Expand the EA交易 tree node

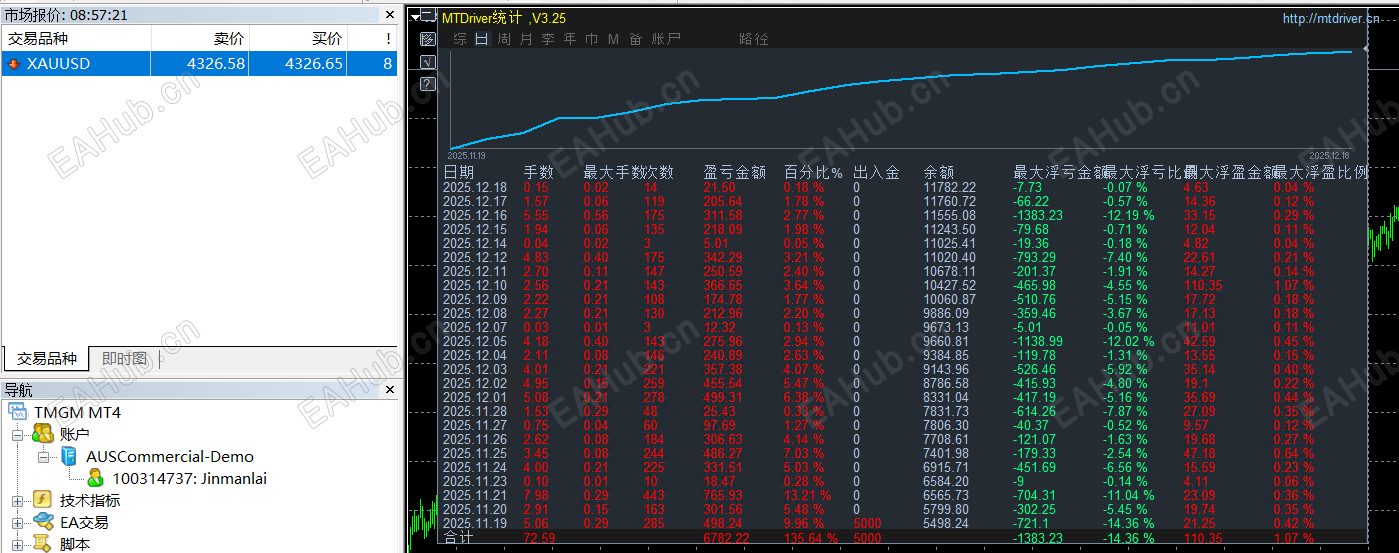[x=17, y=523]
